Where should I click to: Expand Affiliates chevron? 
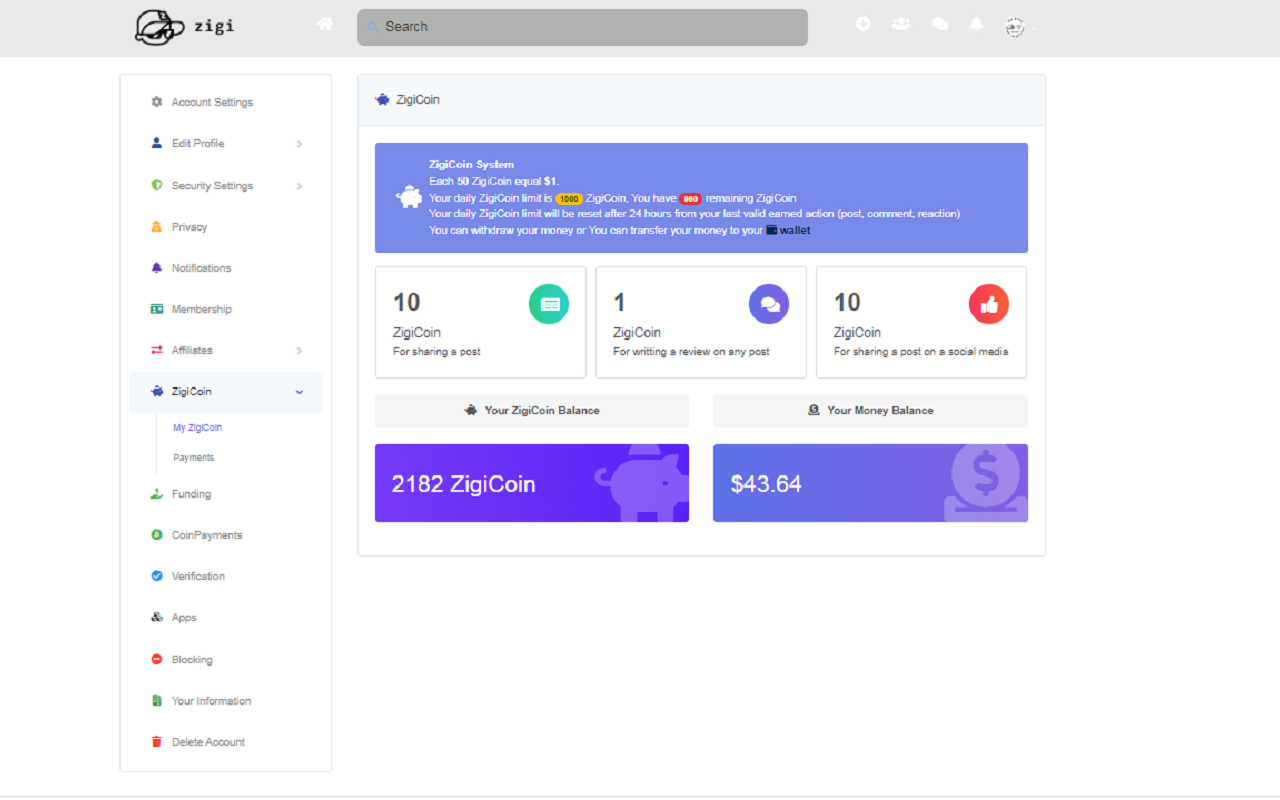pyautogui.click(x=299, y=351)
